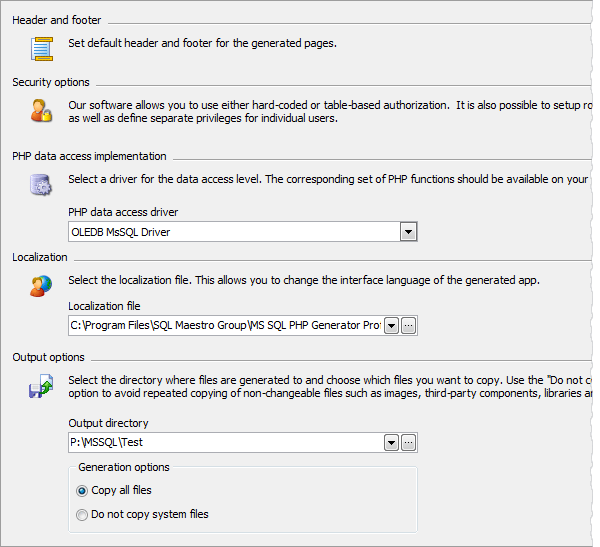Click the PHP data access gear icon
The image size is (600, 547).
(x=41, y=184)
